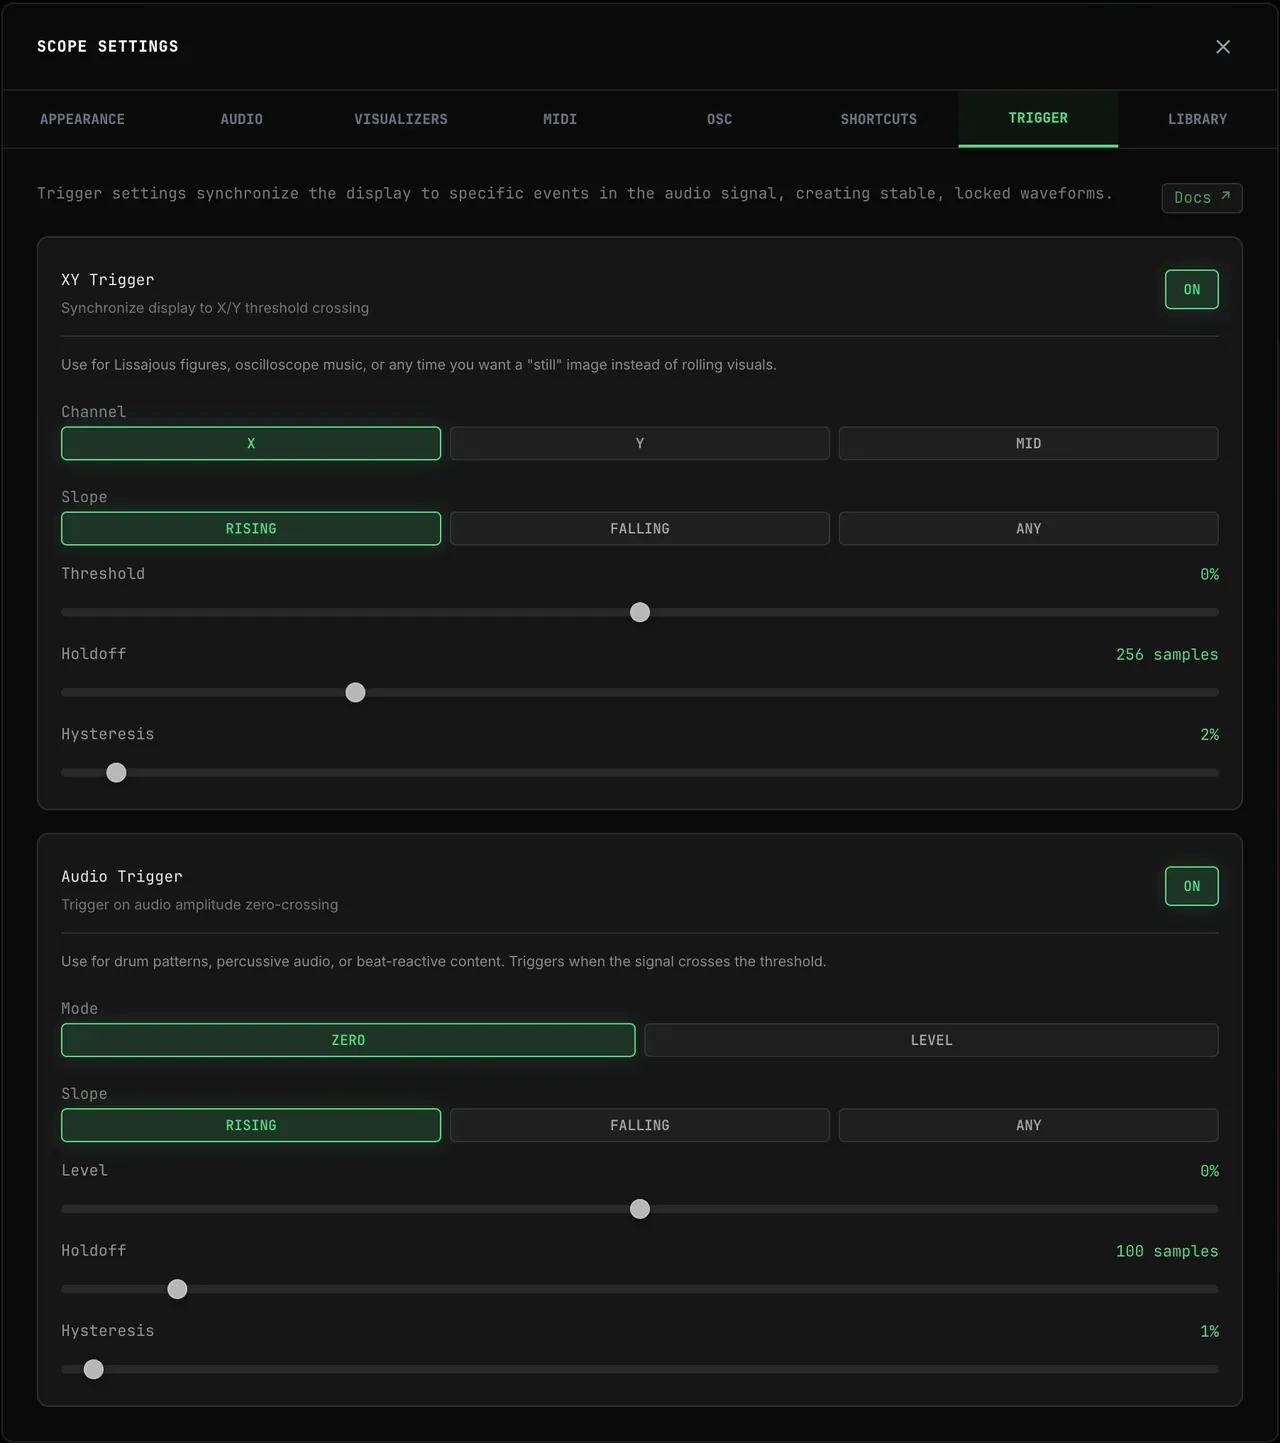Click the XY Trigger Holdoff slider handle

pyautogui.click(x=355, y=692)
